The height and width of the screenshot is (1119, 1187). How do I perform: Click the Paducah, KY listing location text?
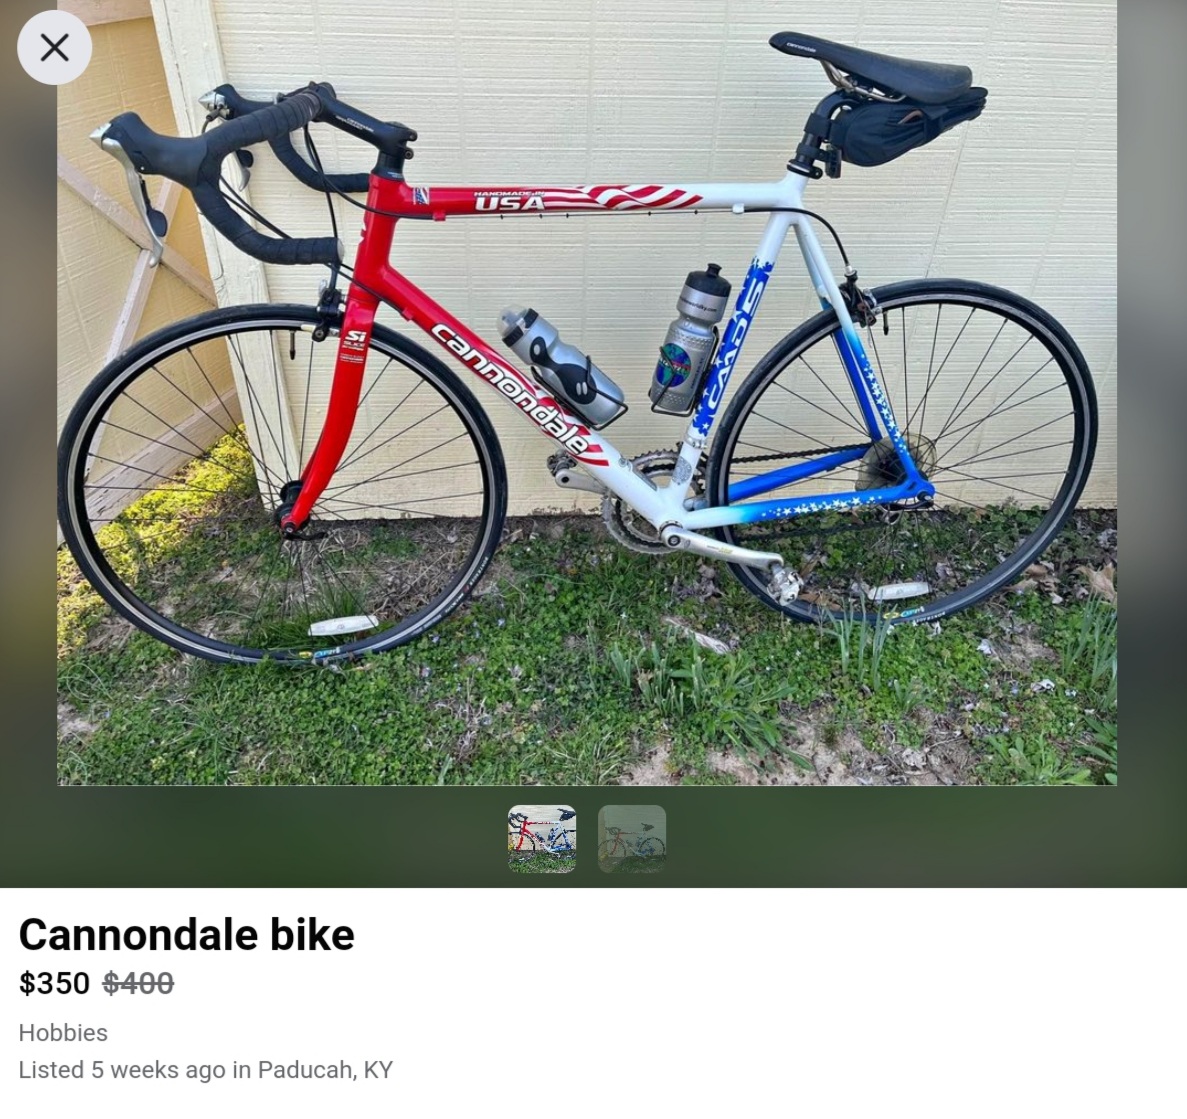point(325,1070)
